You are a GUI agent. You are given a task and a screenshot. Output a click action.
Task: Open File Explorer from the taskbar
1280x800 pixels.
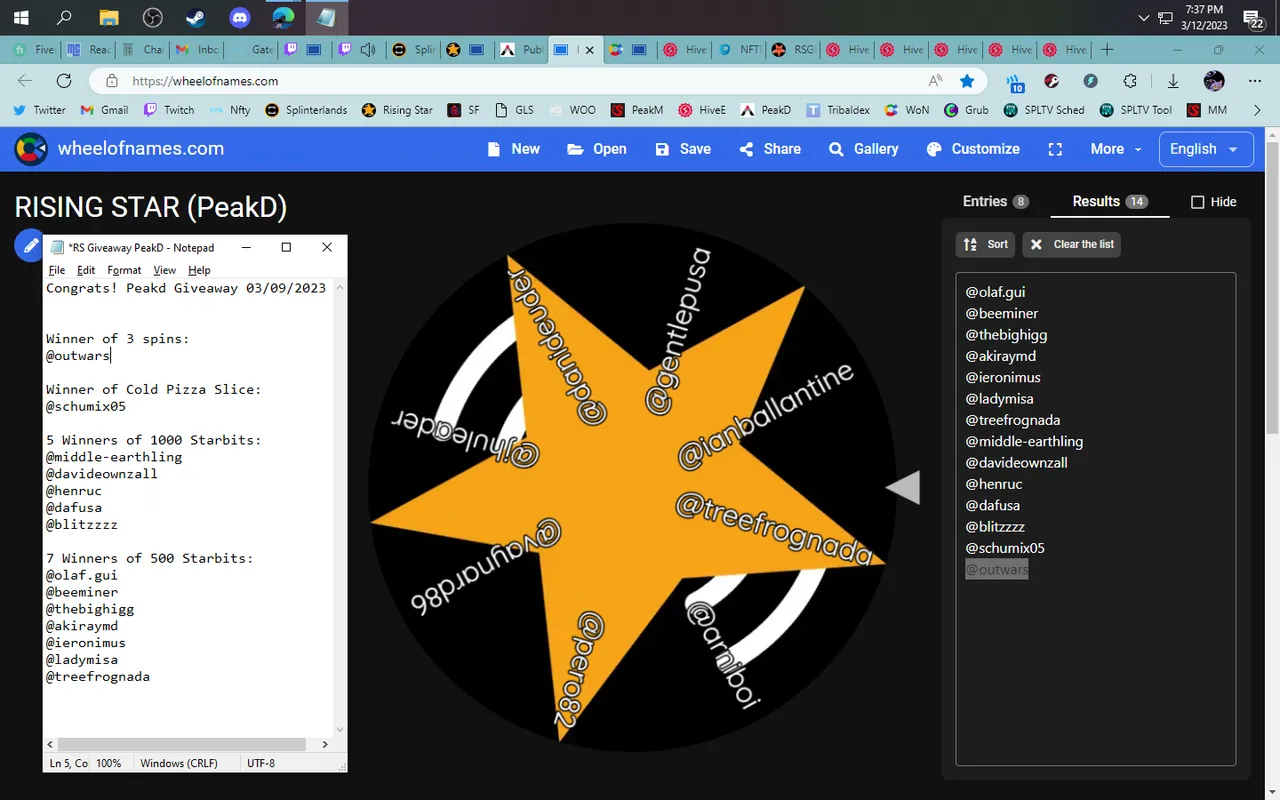[x=108, y=17]
